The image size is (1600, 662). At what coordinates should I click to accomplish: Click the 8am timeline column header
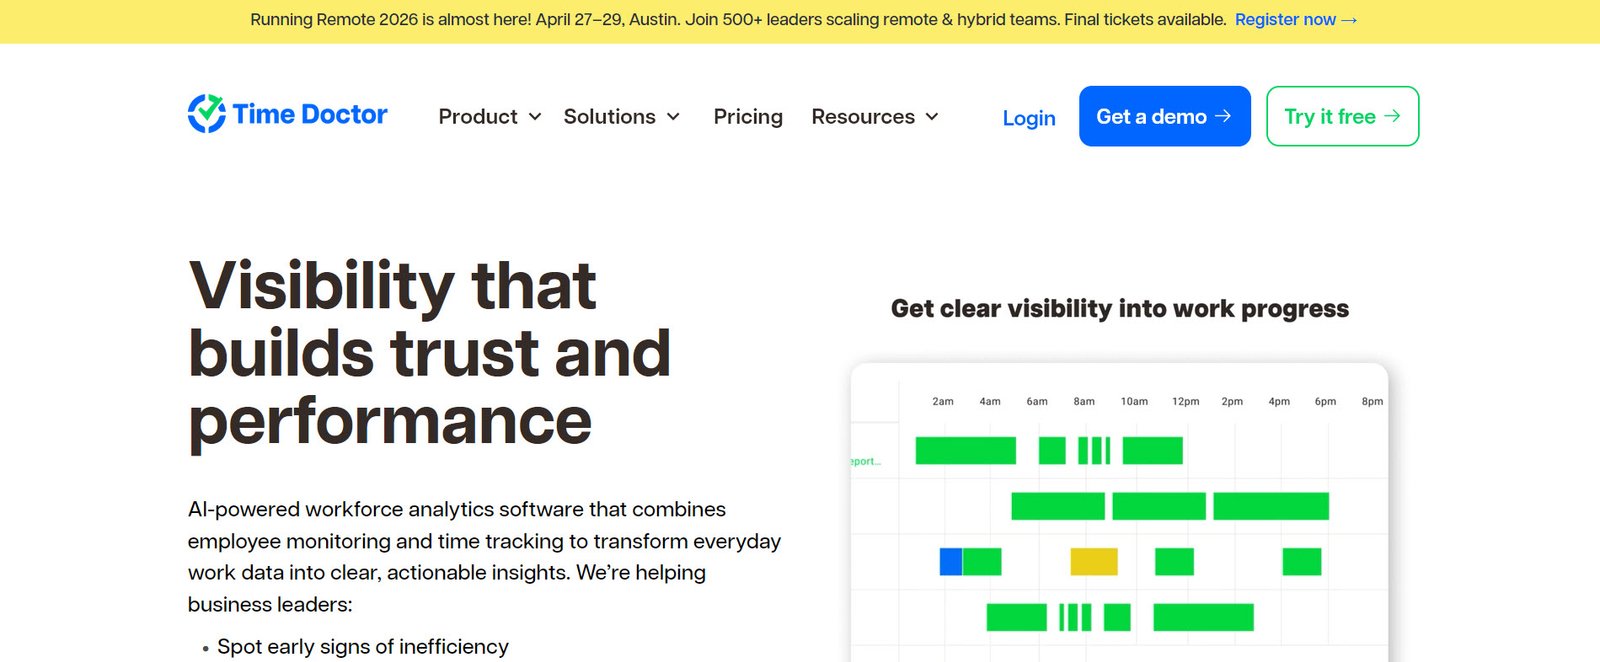1084,401
